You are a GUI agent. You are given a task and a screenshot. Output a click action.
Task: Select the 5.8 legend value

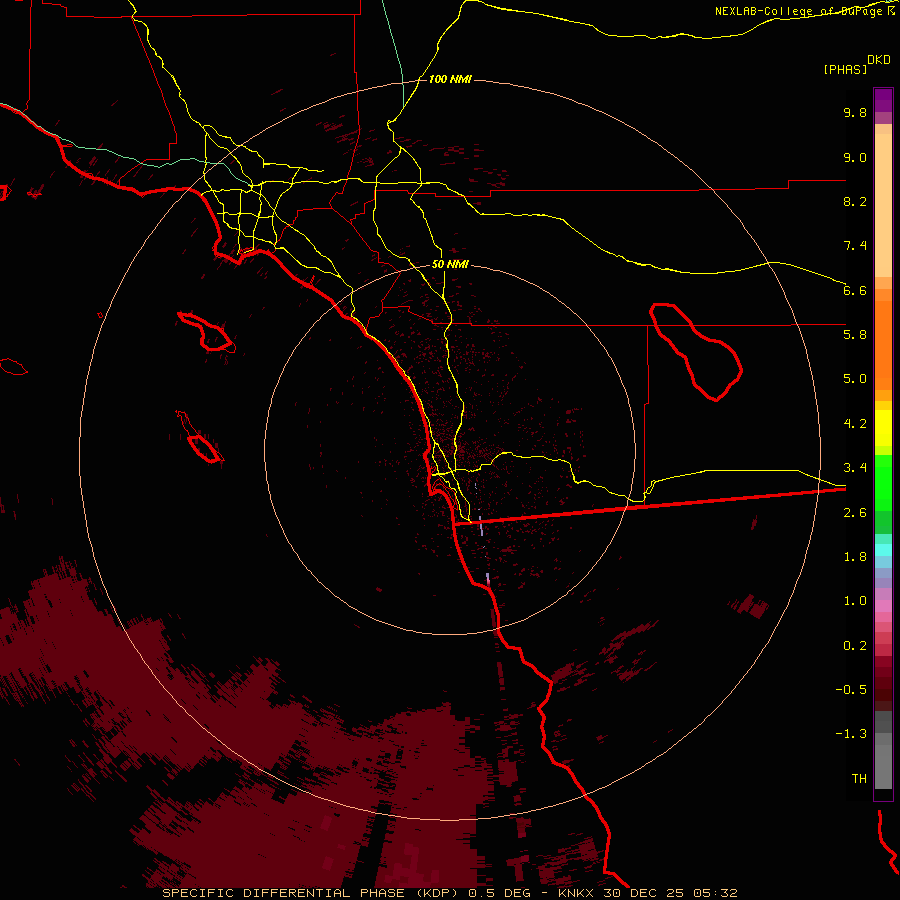click(x=855, y=335)
